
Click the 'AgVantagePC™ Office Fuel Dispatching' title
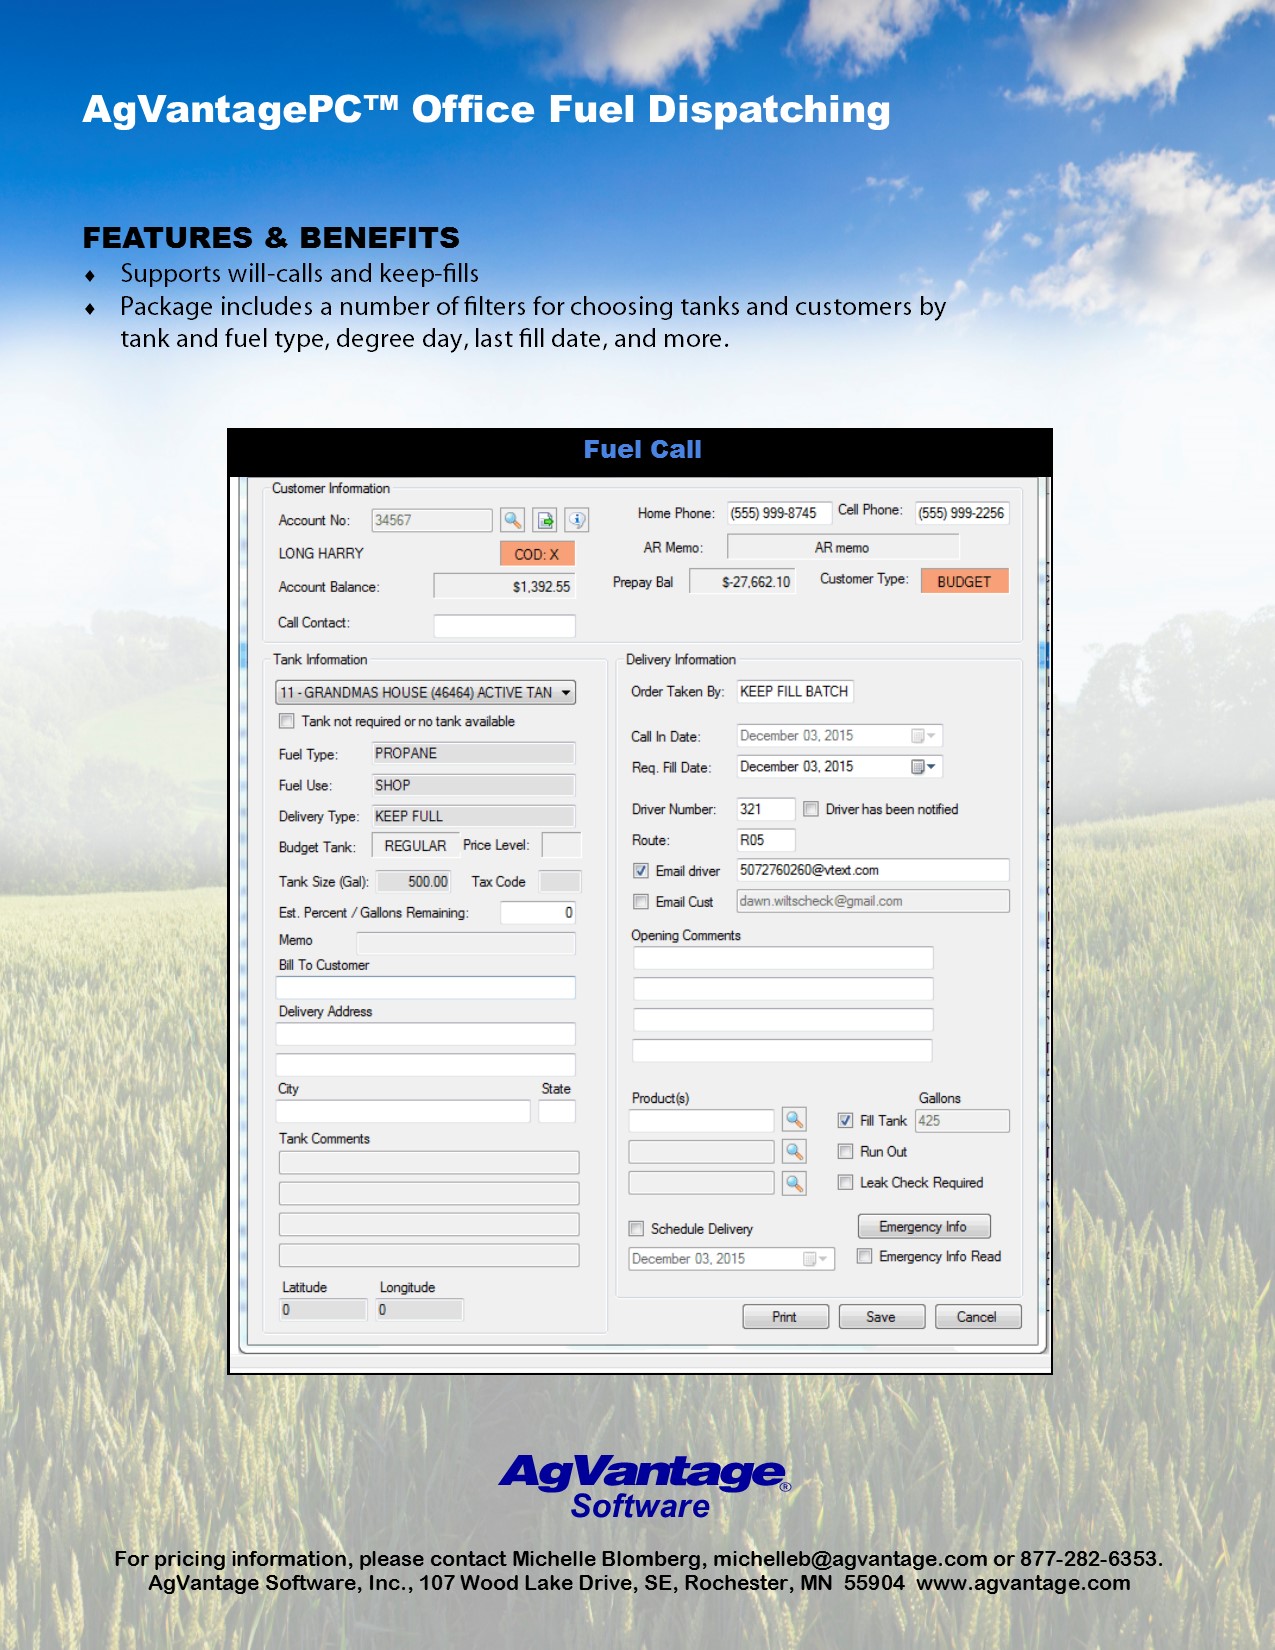click(x=486, y=110)
